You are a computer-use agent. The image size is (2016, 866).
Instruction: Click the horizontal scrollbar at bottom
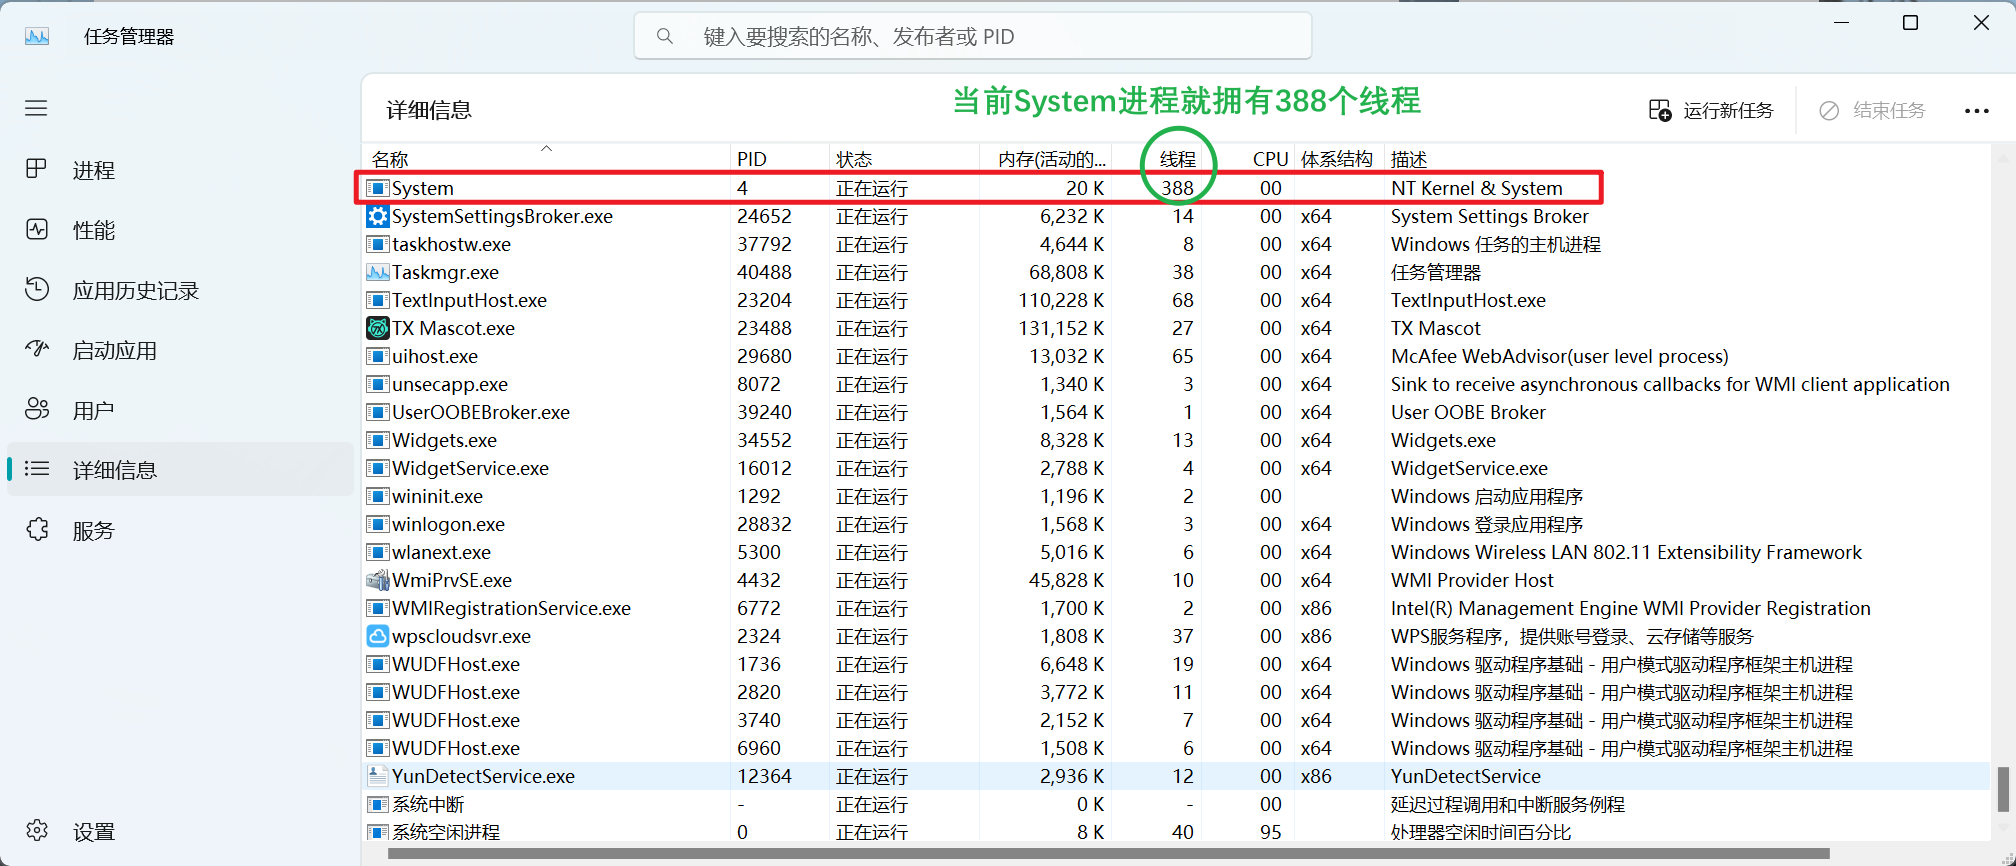point(1108,854)
